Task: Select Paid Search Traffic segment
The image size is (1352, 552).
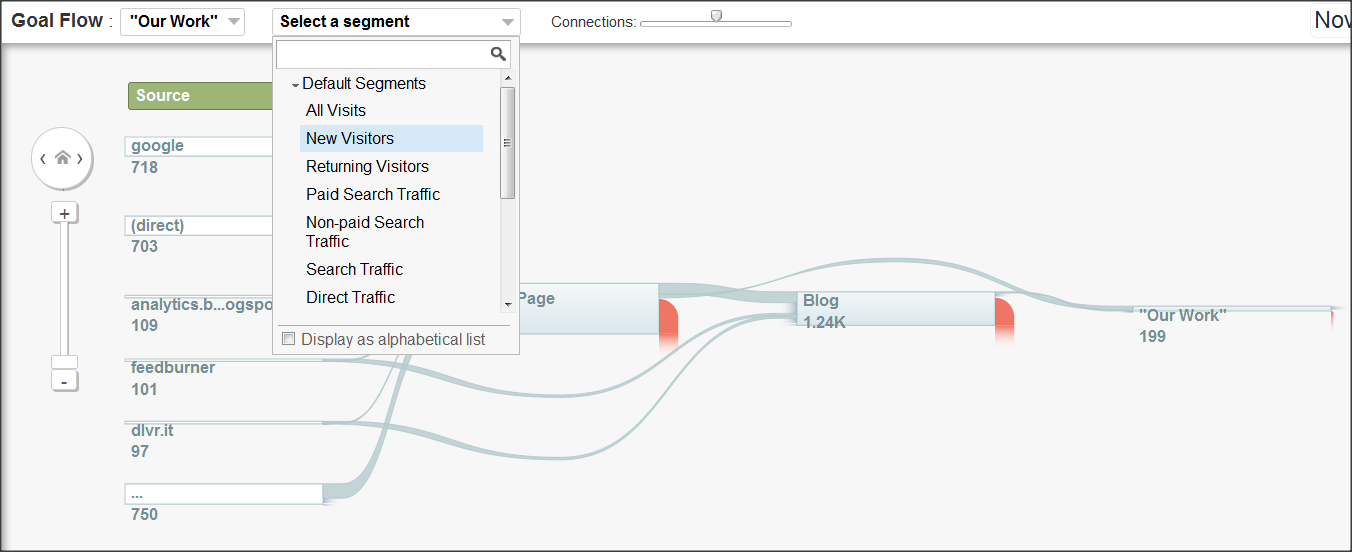Action: [x=373, y=194]
